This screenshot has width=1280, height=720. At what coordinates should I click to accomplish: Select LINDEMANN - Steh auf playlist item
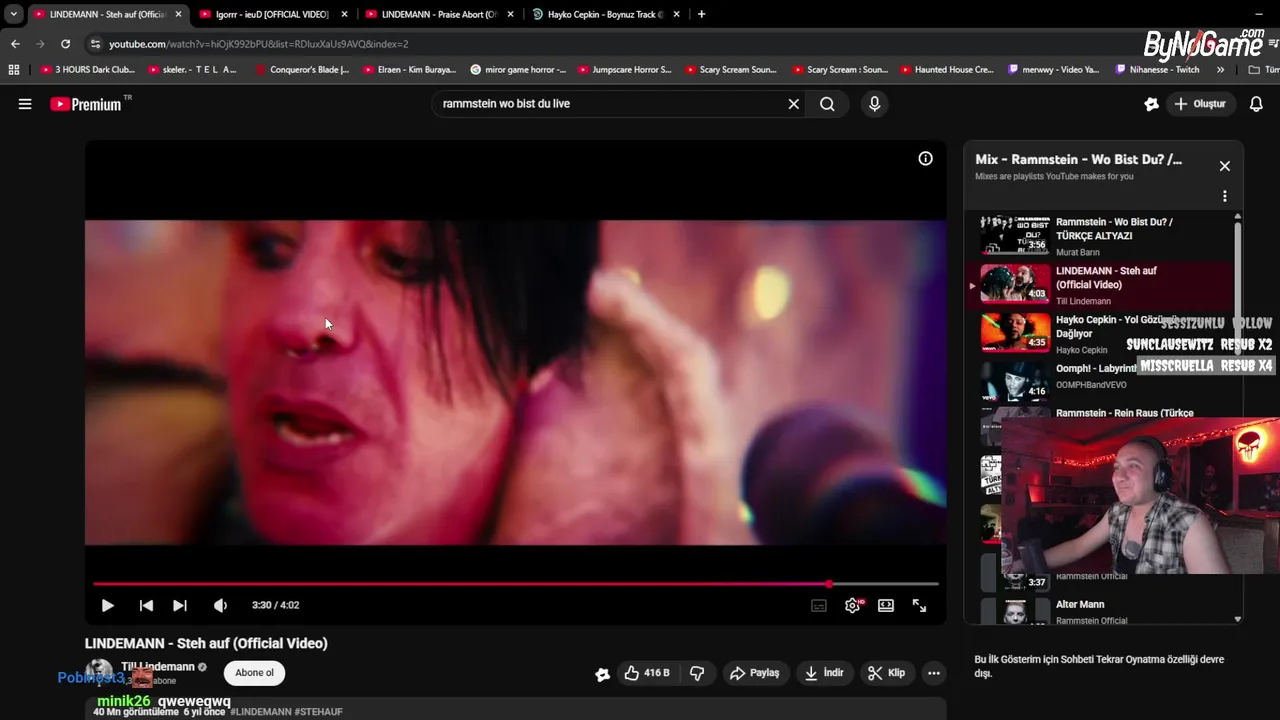click(1100, 285)
